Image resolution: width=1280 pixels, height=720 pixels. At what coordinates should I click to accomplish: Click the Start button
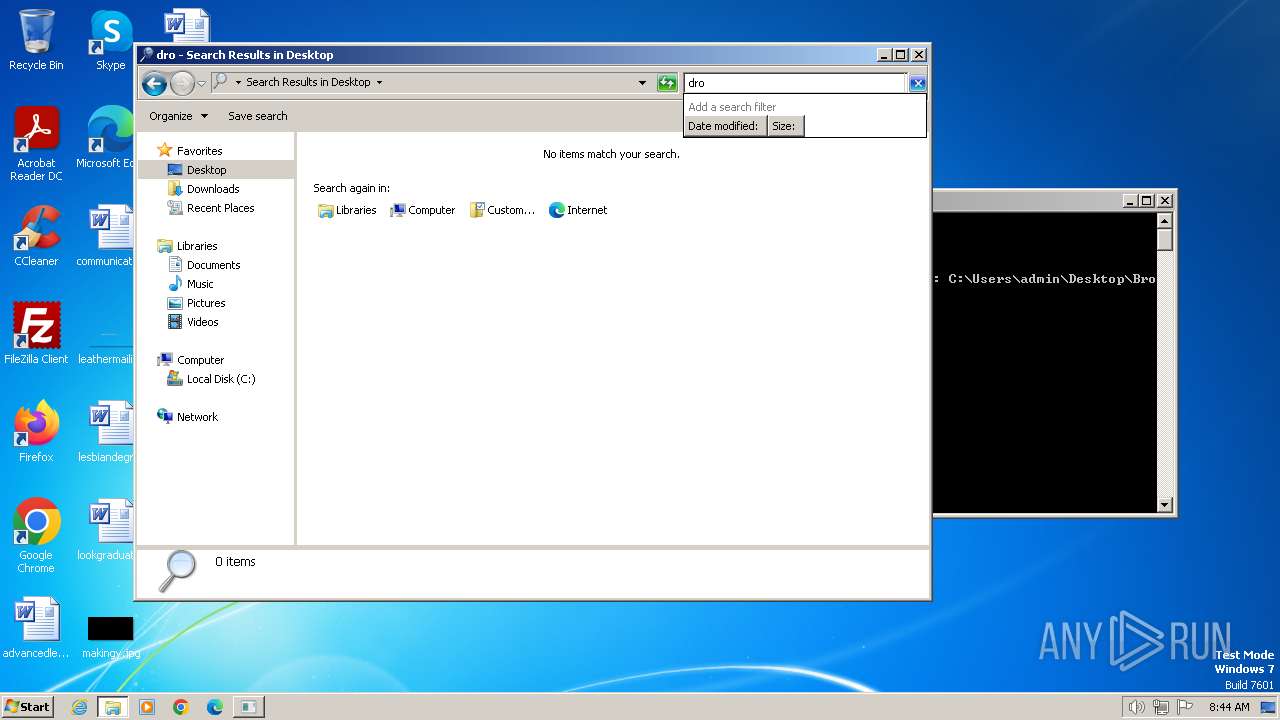(x=27, y=706)
